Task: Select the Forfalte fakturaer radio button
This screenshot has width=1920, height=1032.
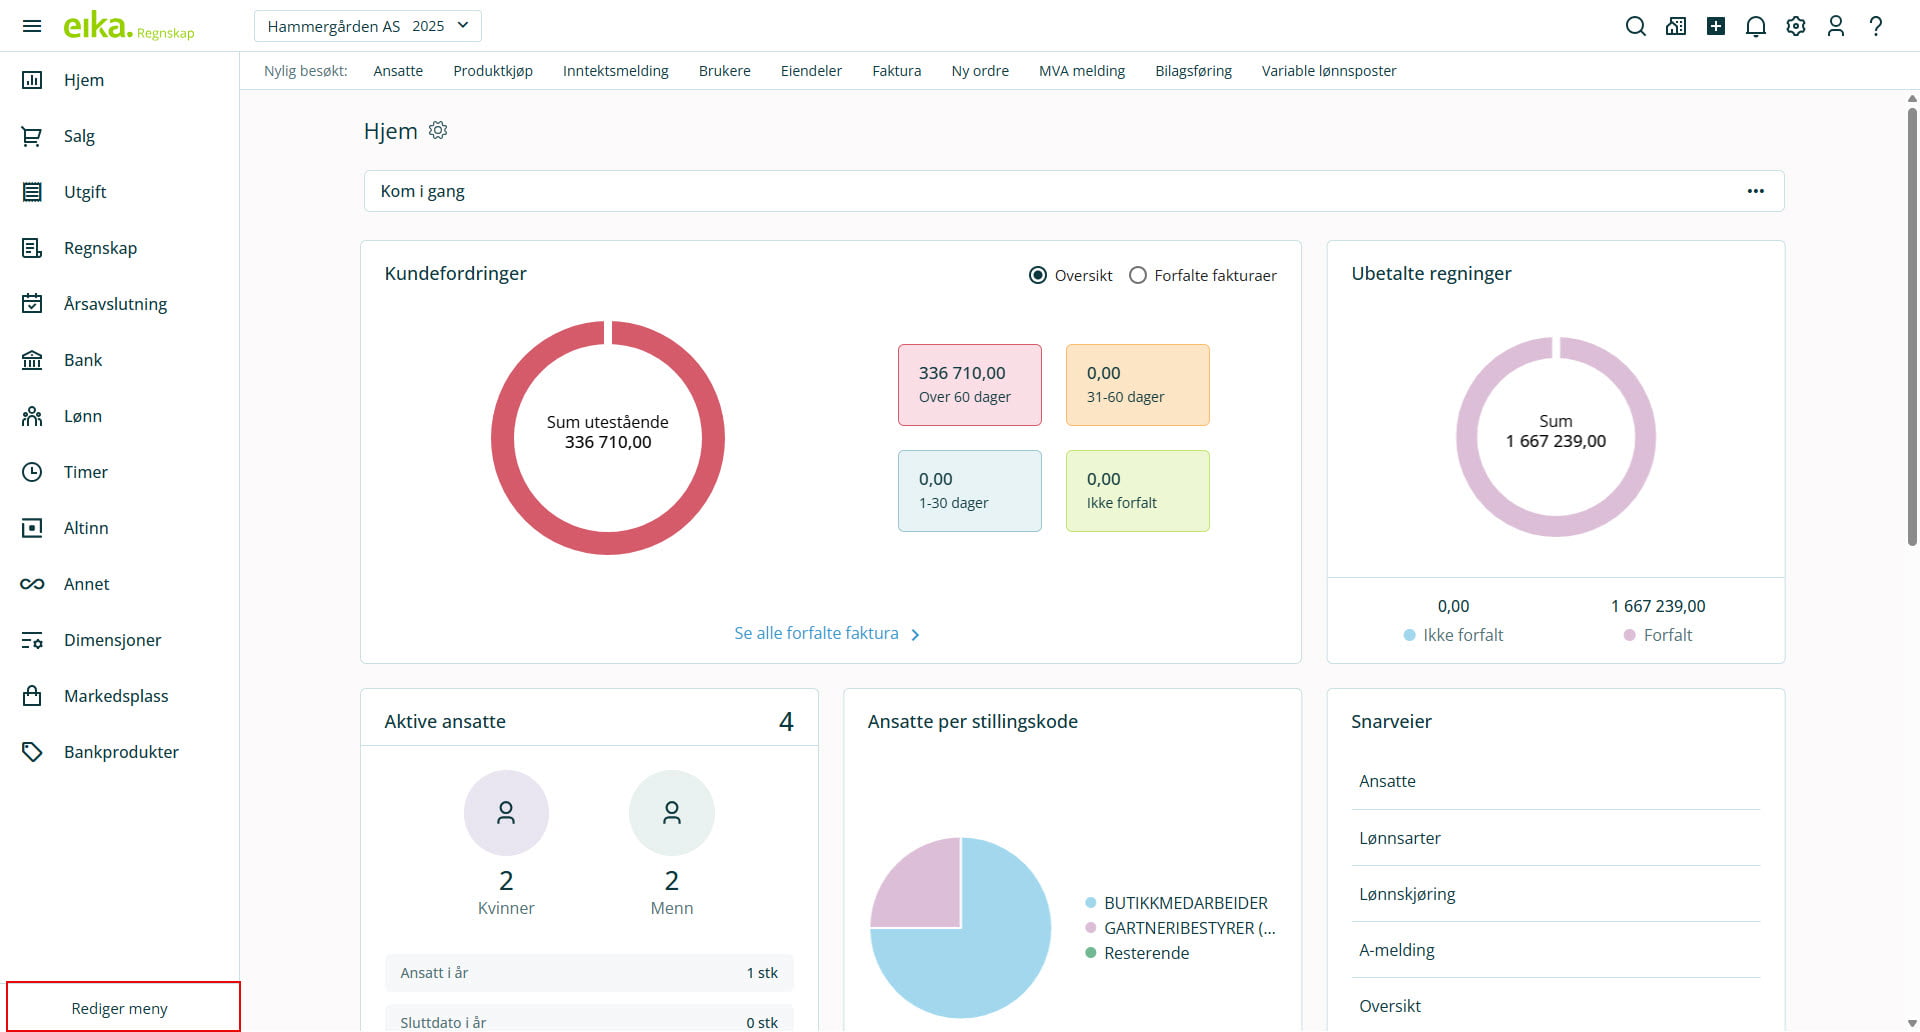Action: click(x=1138, y=275)
